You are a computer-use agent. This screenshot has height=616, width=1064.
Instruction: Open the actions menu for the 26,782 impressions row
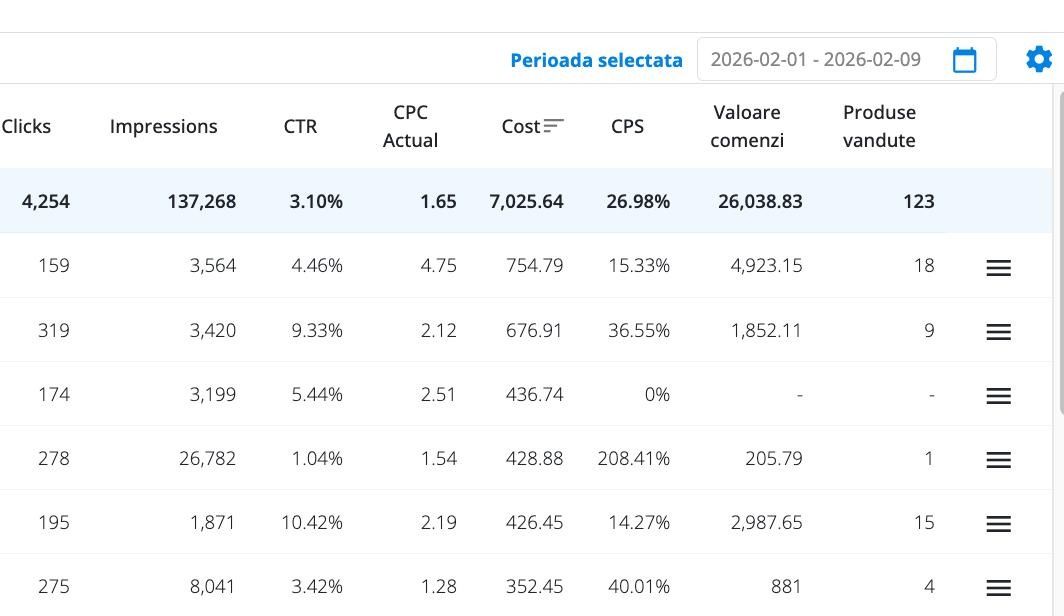(x=998, y=459)
